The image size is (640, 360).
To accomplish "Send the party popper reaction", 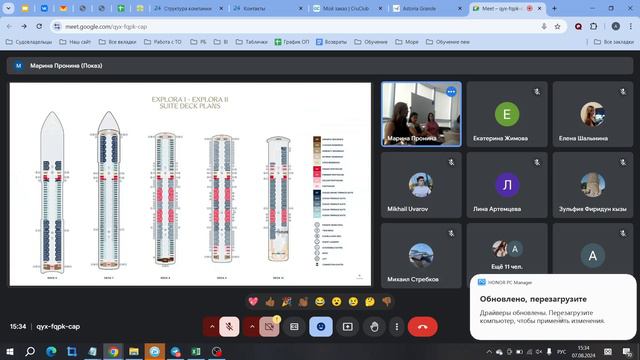I will (287, 302).
